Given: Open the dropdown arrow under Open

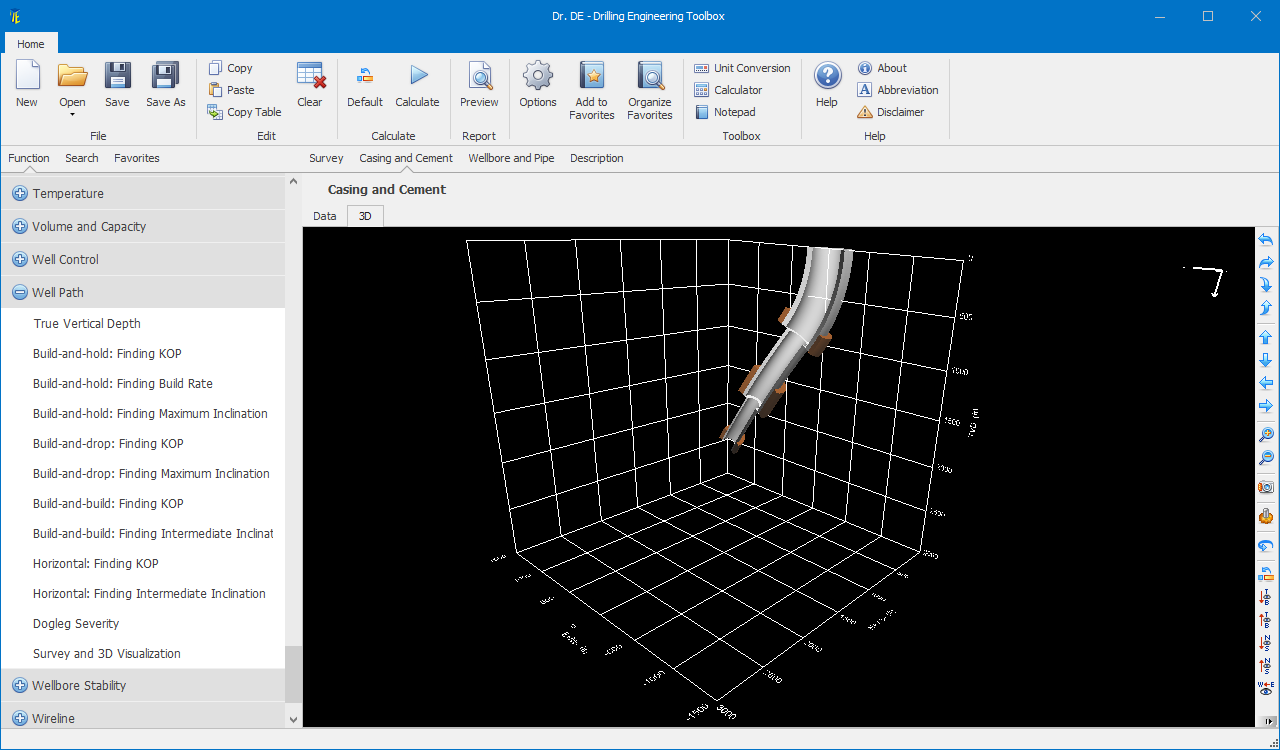Looking at the screenshot, I should click(x=72, y=115).
